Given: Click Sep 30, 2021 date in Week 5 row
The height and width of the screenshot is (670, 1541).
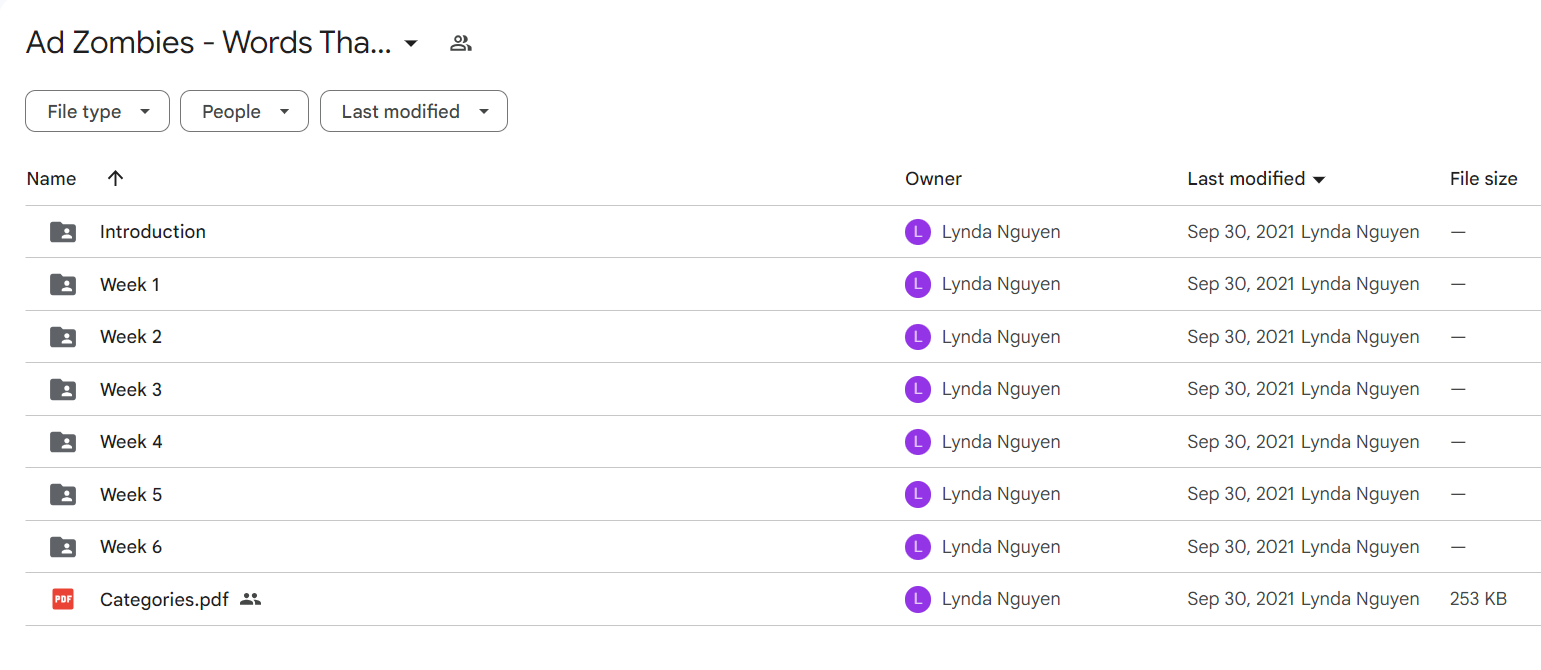Looking at the screenshot, I should [1241, 495].
